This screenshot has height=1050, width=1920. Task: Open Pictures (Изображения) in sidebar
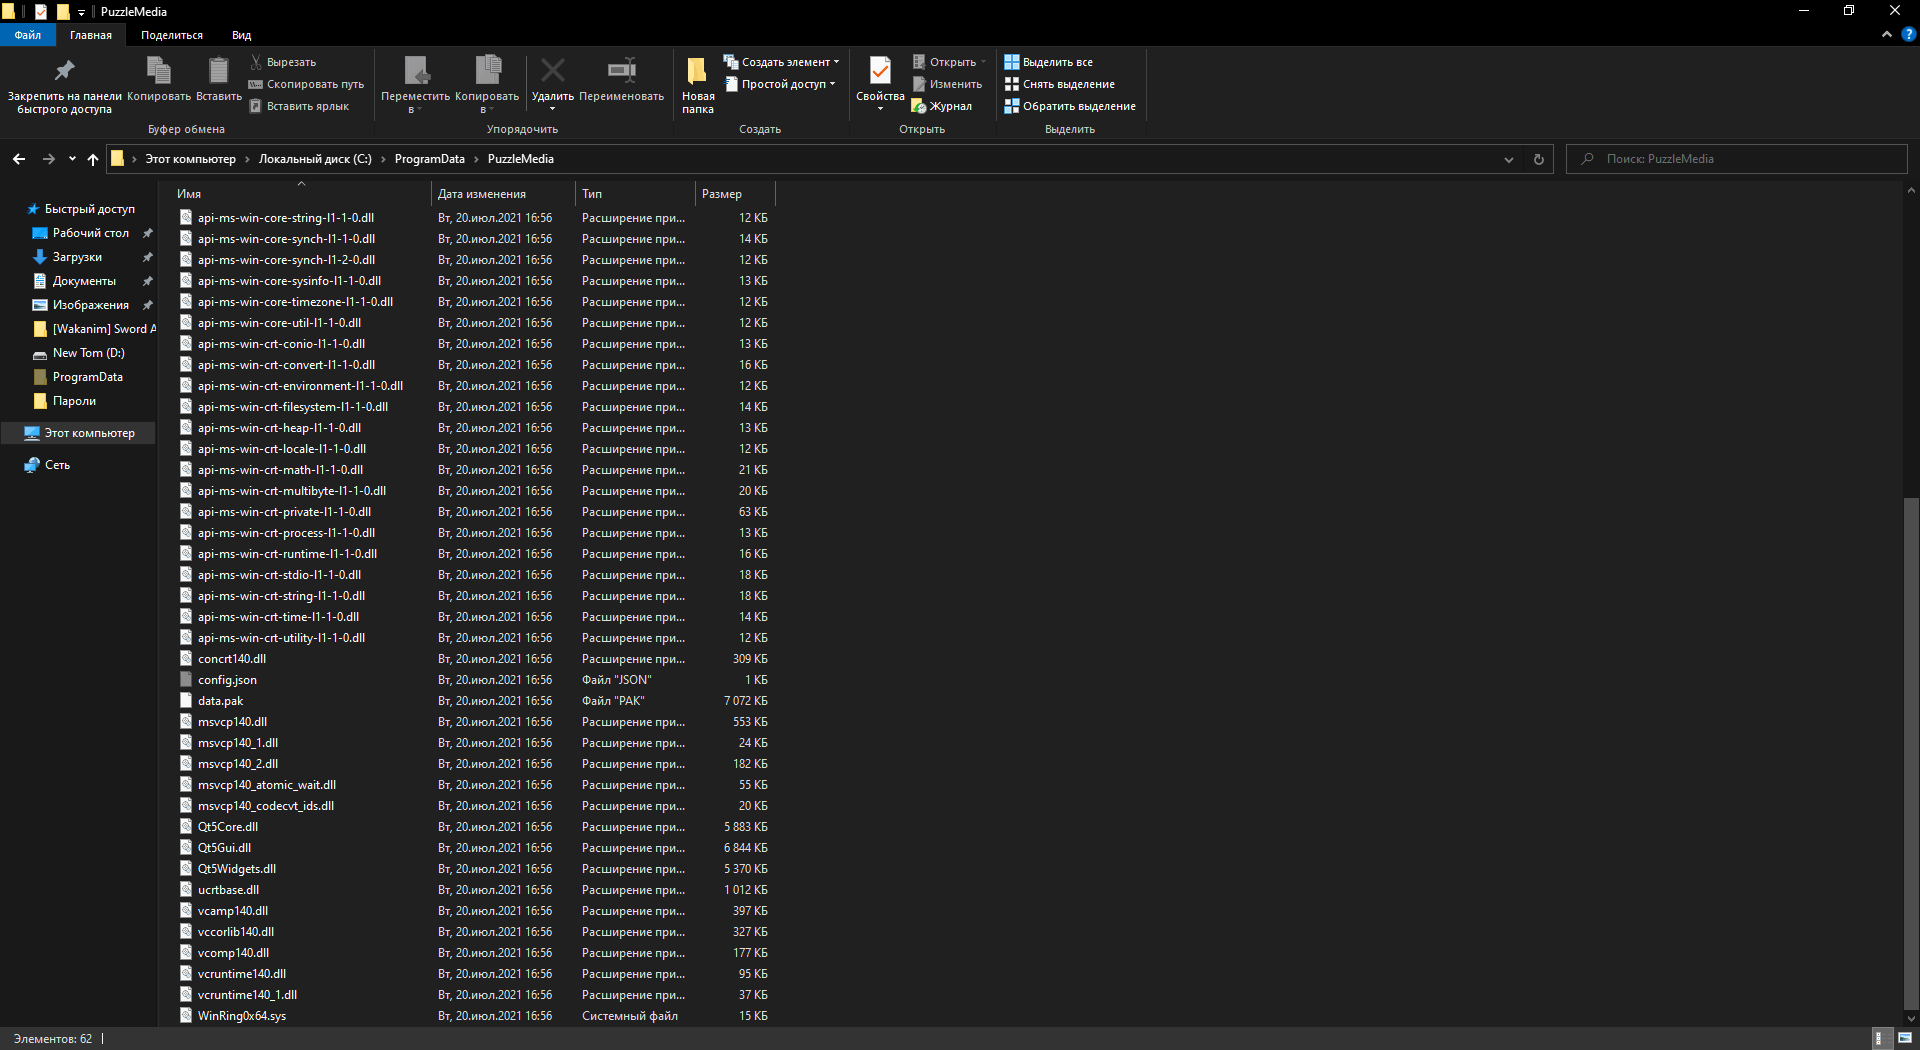pyautogui.click(x=90, y=305)
